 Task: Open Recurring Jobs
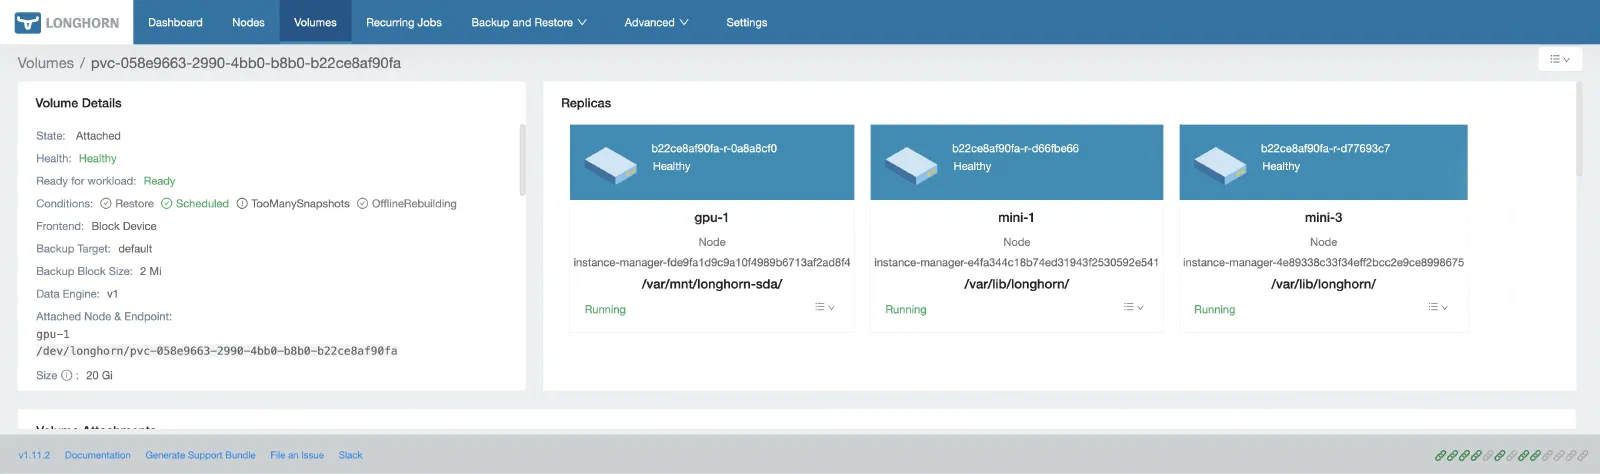404,22
